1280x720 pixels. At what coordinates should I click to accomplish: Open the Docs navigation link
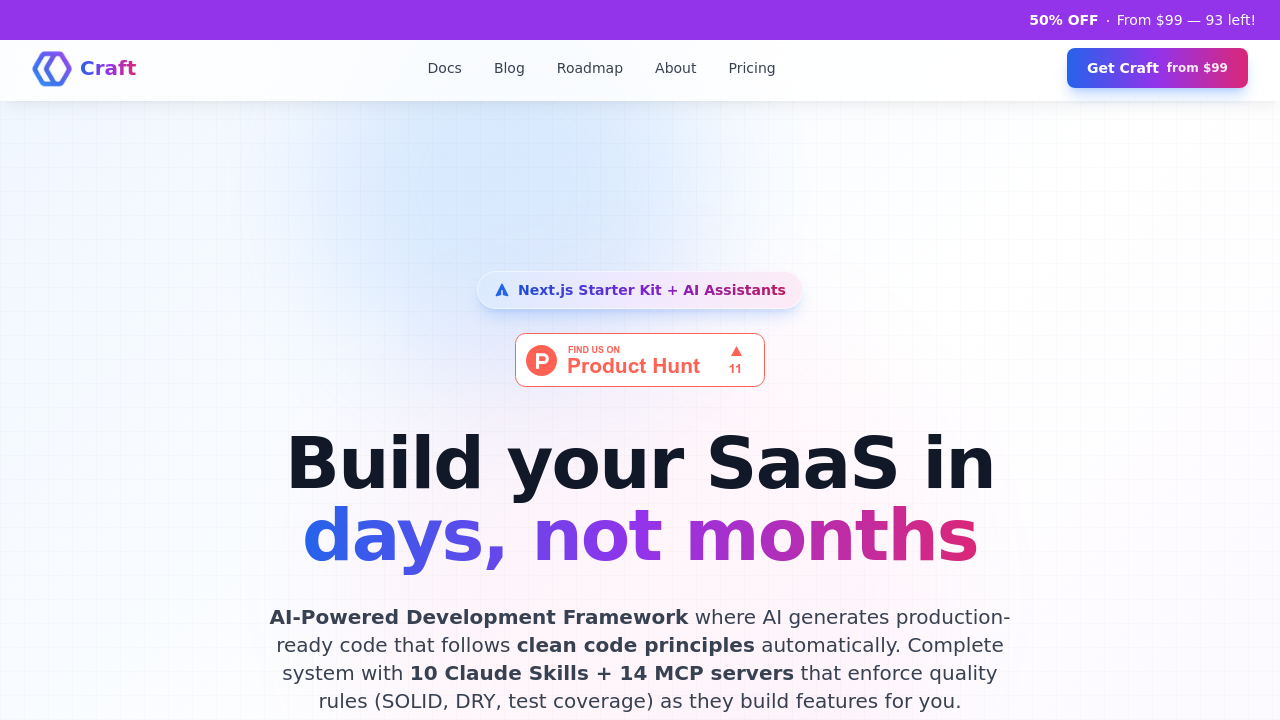444,68
